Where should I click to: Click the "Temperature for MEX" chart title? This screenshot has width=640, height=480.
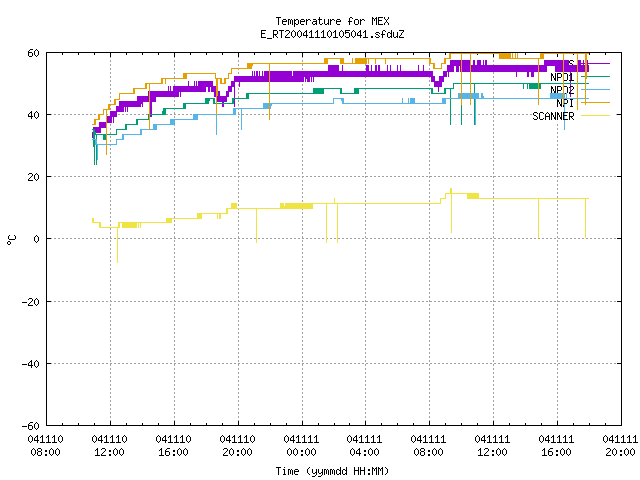(332, 21)
